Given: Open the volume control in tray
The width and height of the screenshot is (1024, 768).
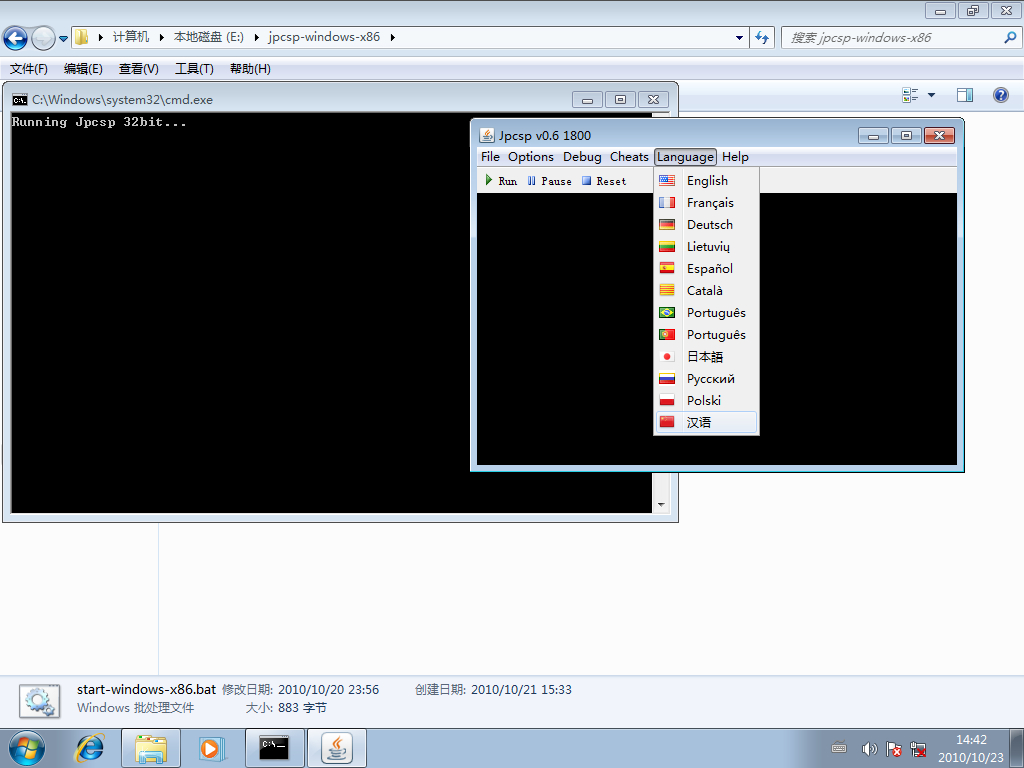Looking at the screenshot, I should [869, 749].
